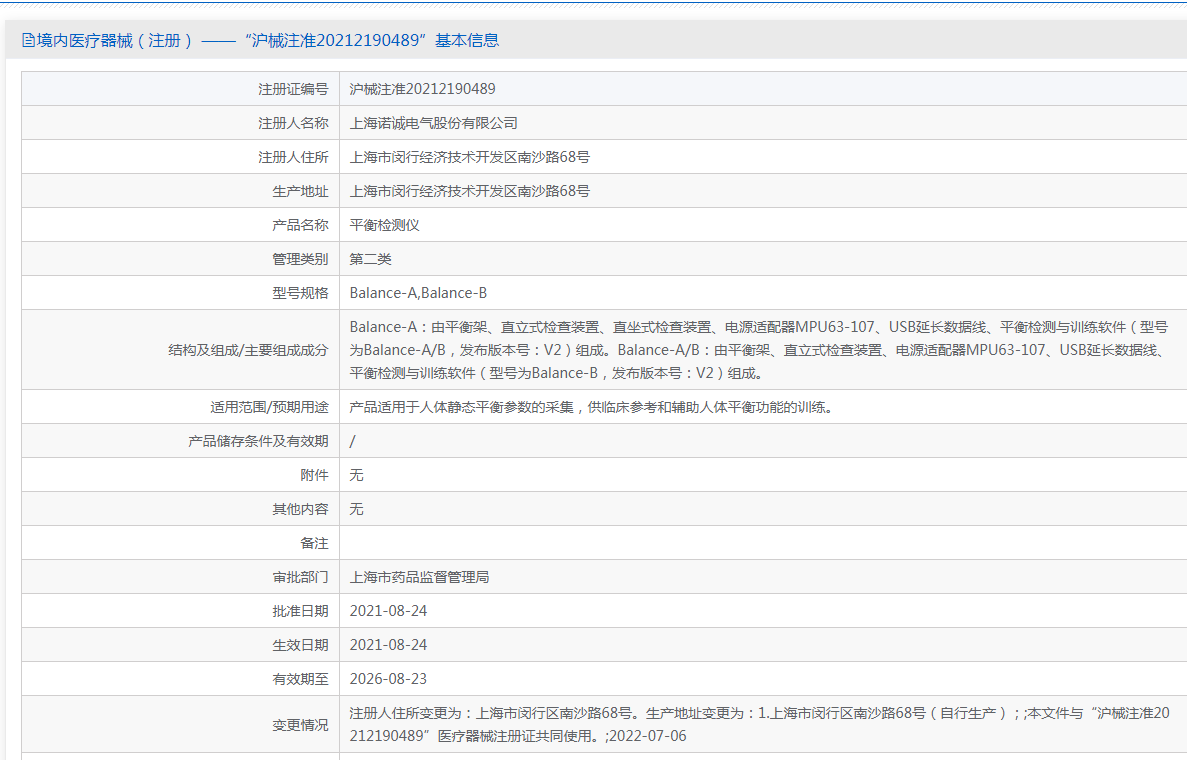Click the 生效日期 value 2021-08-24

coord(388,645)
